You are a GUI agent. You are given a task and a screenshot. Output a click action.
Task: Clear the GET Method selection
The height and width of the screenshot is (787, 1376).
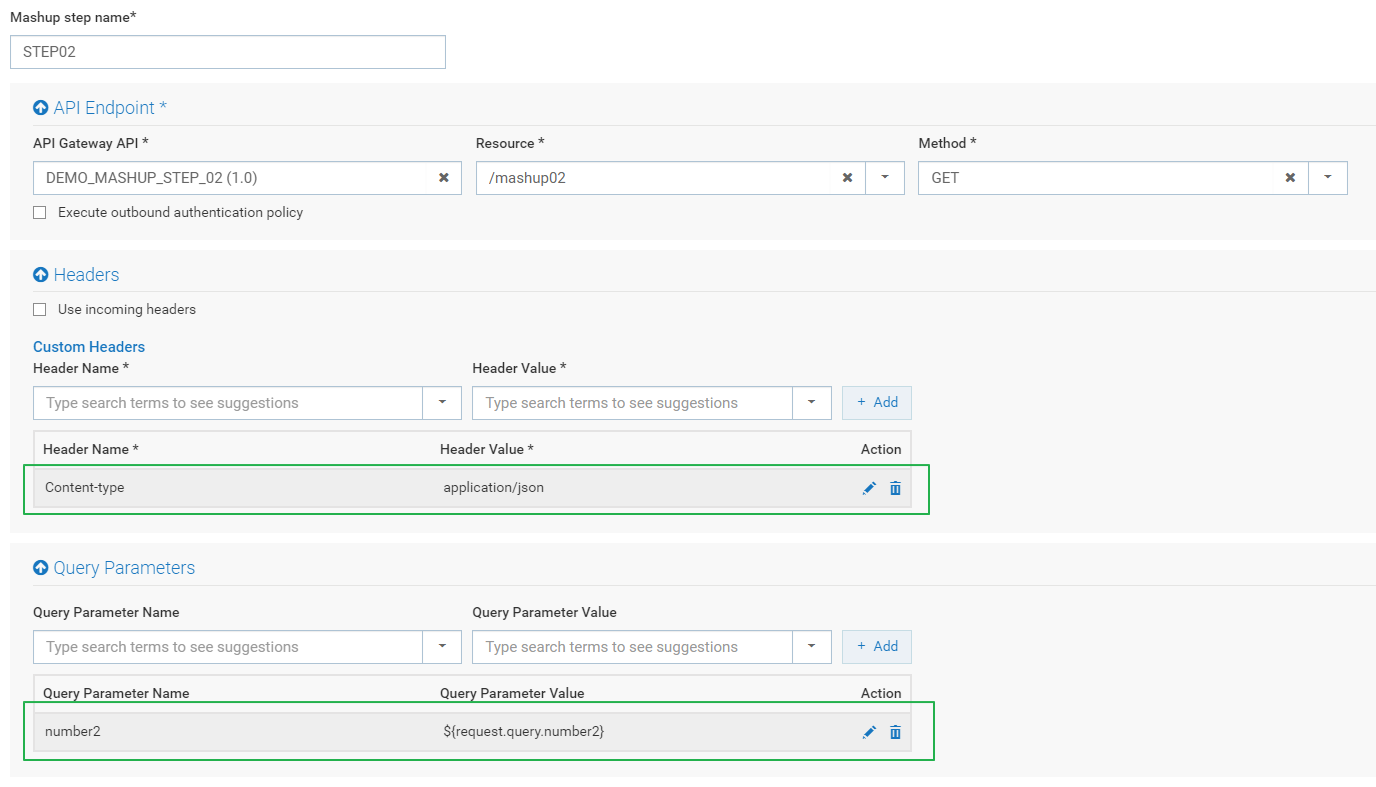click(x=1290, y=178)
